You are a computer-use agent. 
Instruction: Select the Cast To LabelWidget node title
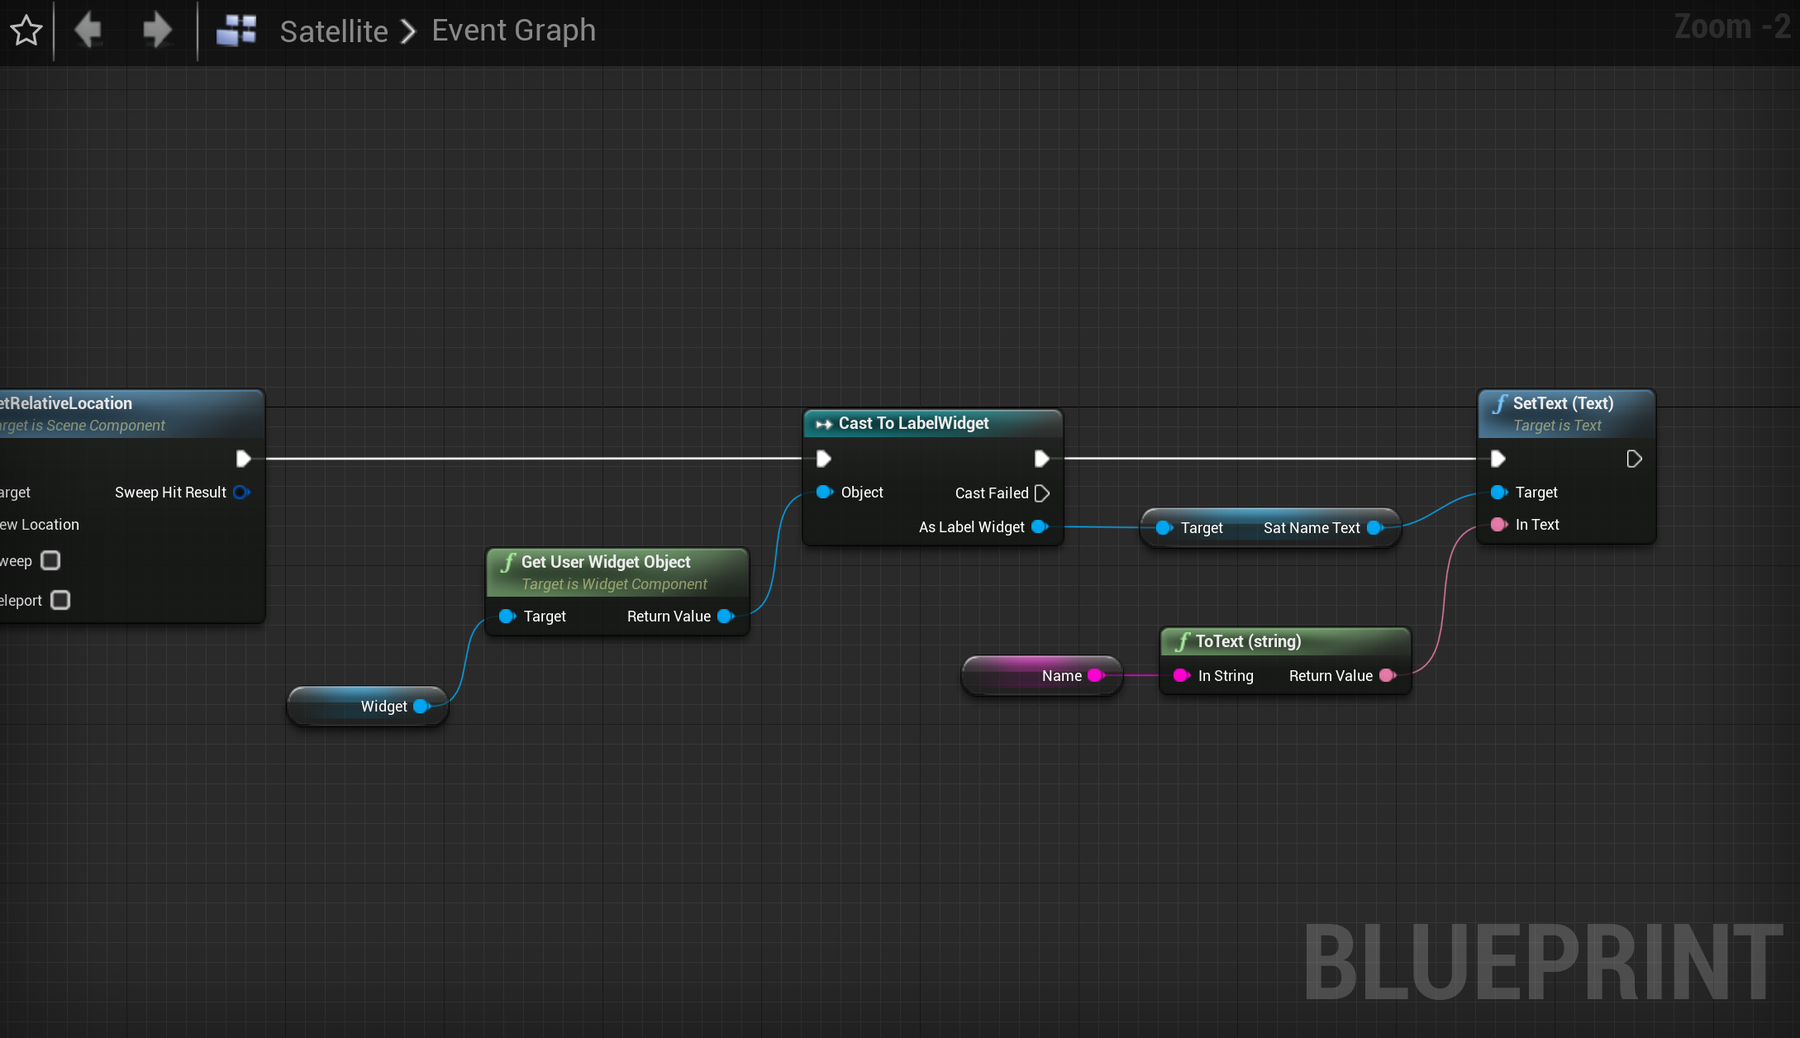(x=914, y=423)
